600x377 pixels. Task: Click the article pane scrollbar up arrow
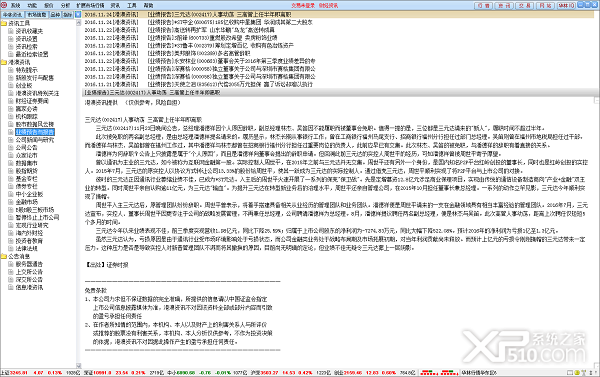pos(596,101)
